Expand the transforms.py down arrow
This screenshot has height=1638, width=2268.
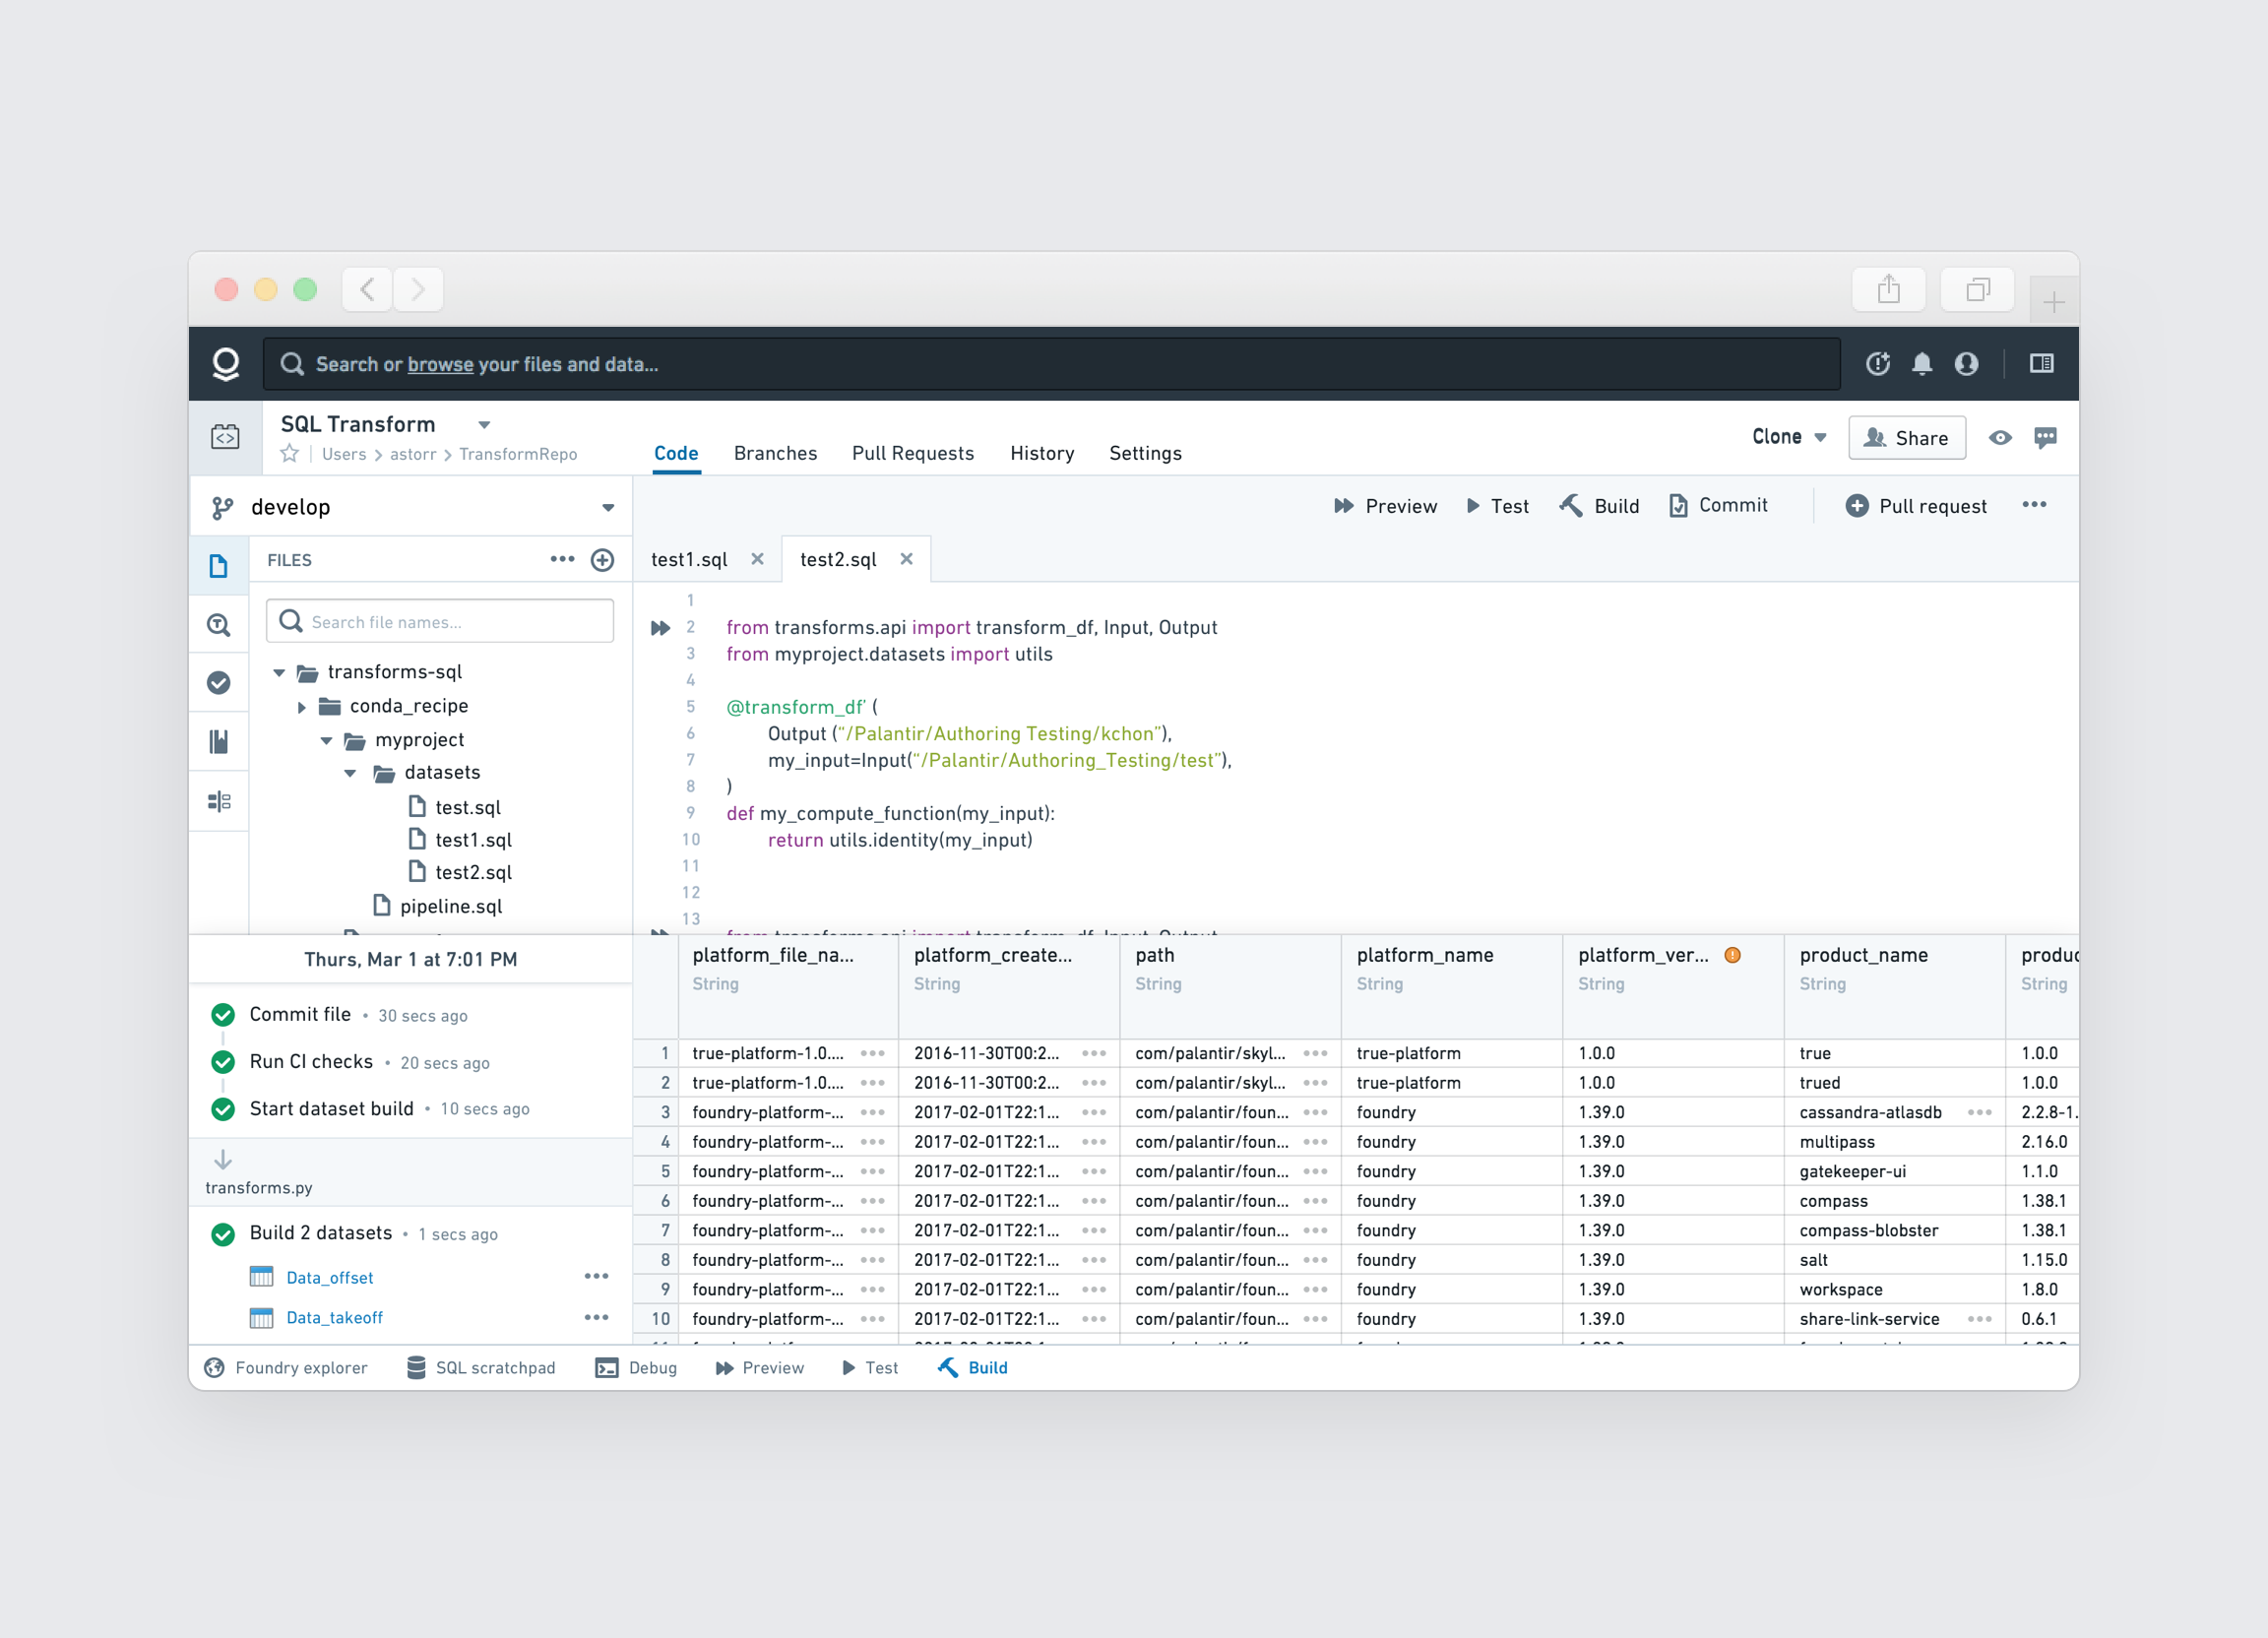223,1160
